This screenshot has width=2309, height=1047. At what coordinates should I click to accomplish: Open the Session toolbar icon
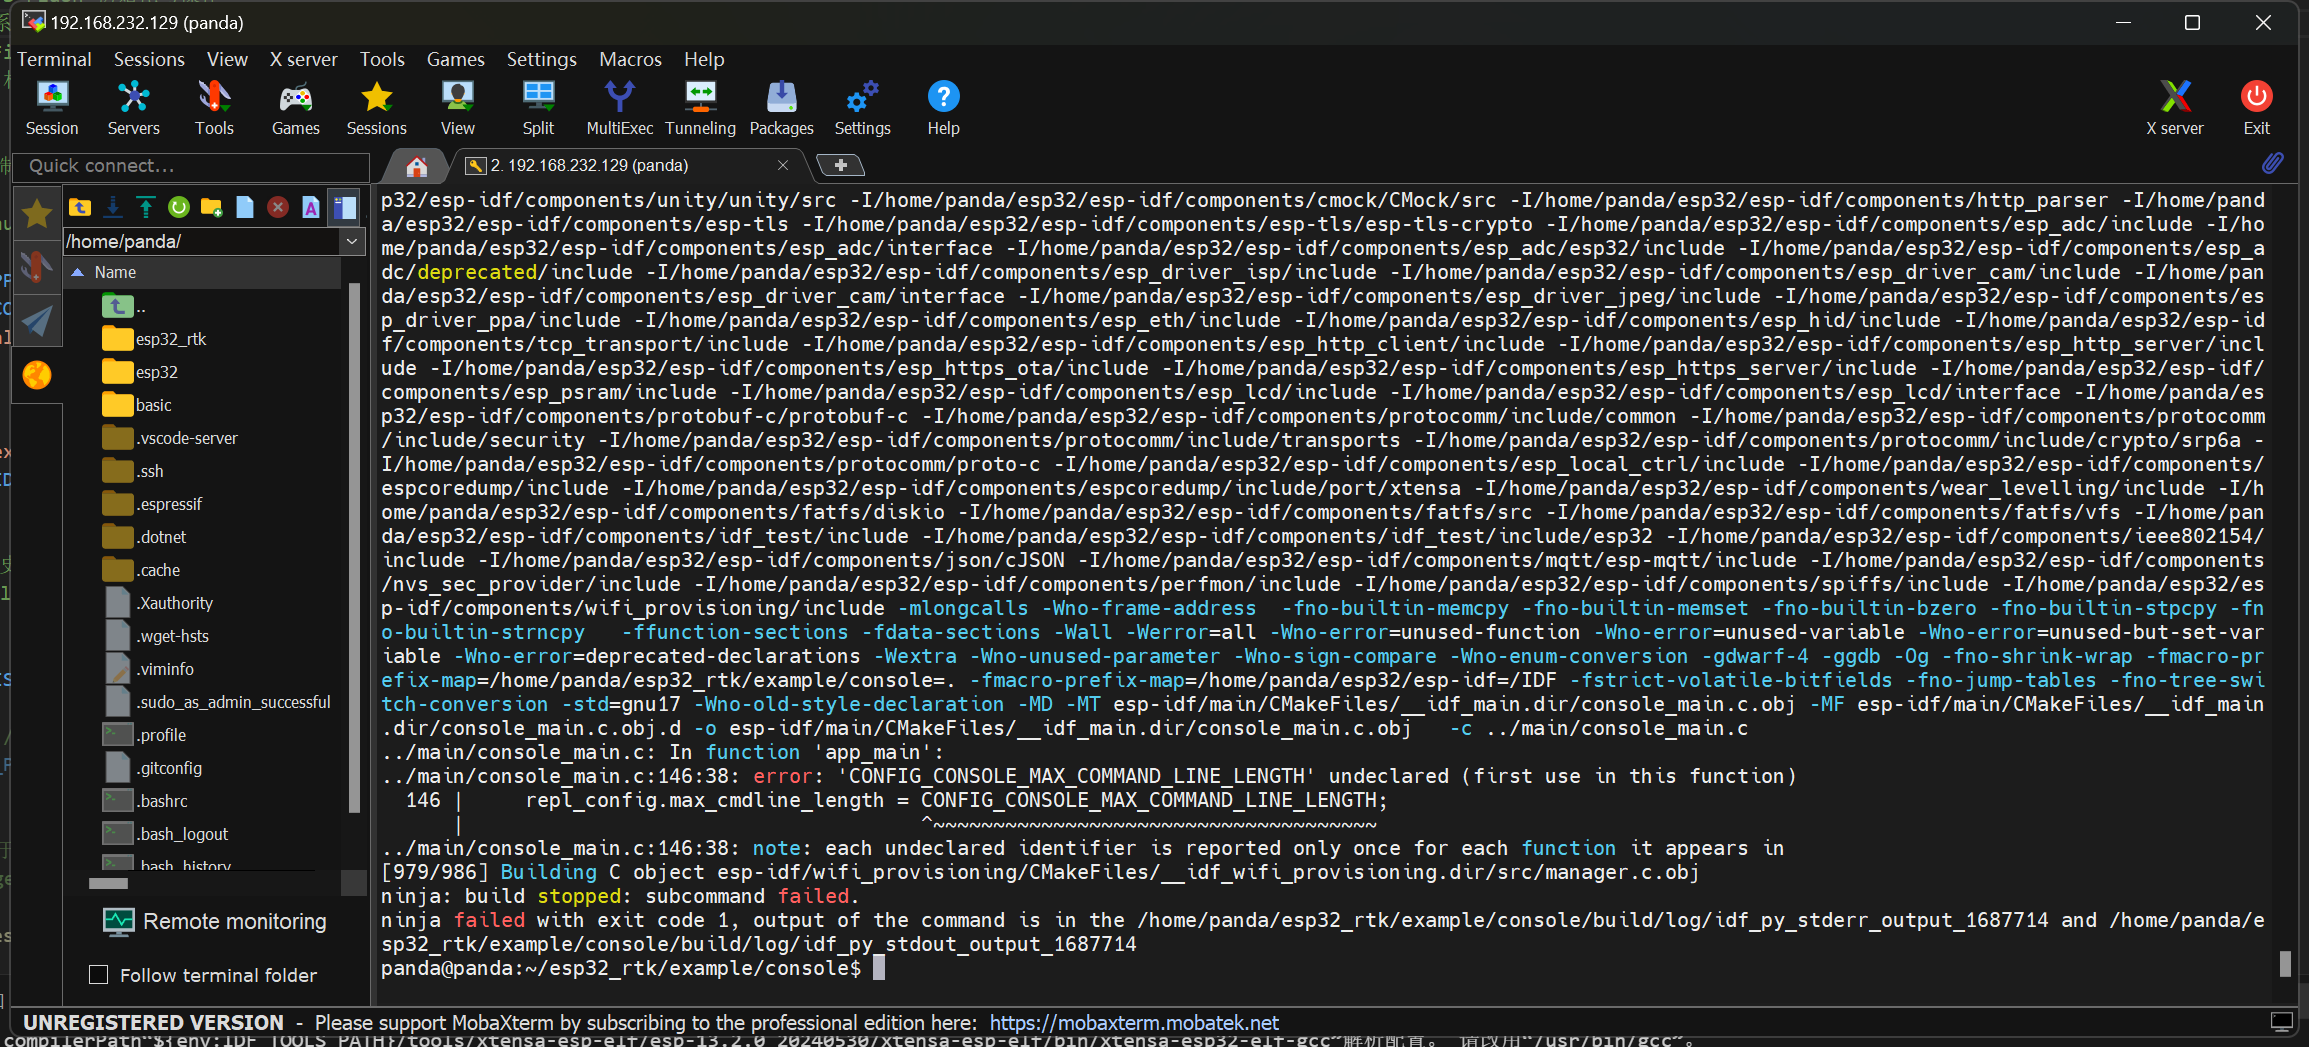coord(52,108)
